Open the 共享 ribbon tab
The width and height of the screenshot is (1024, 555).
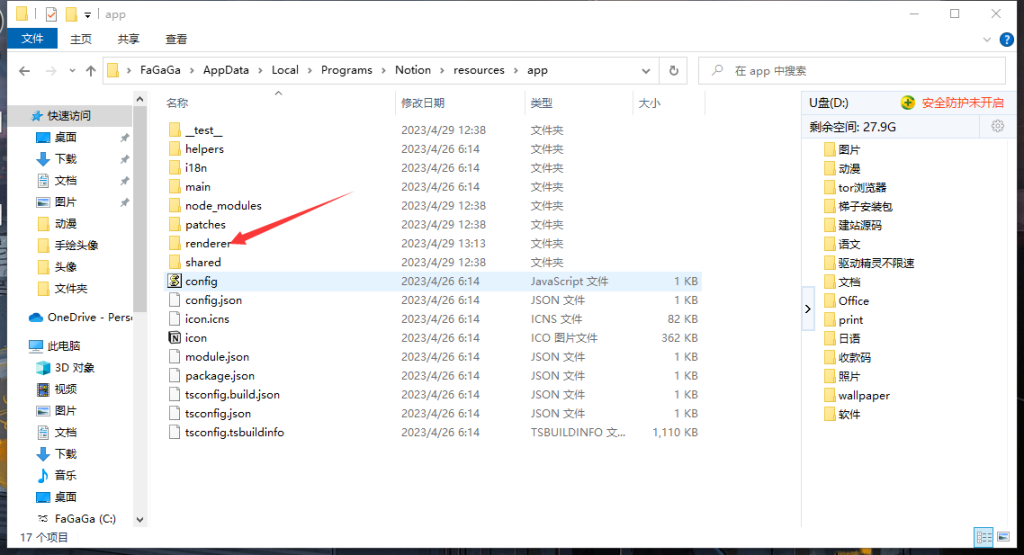(x=129, y=39)
